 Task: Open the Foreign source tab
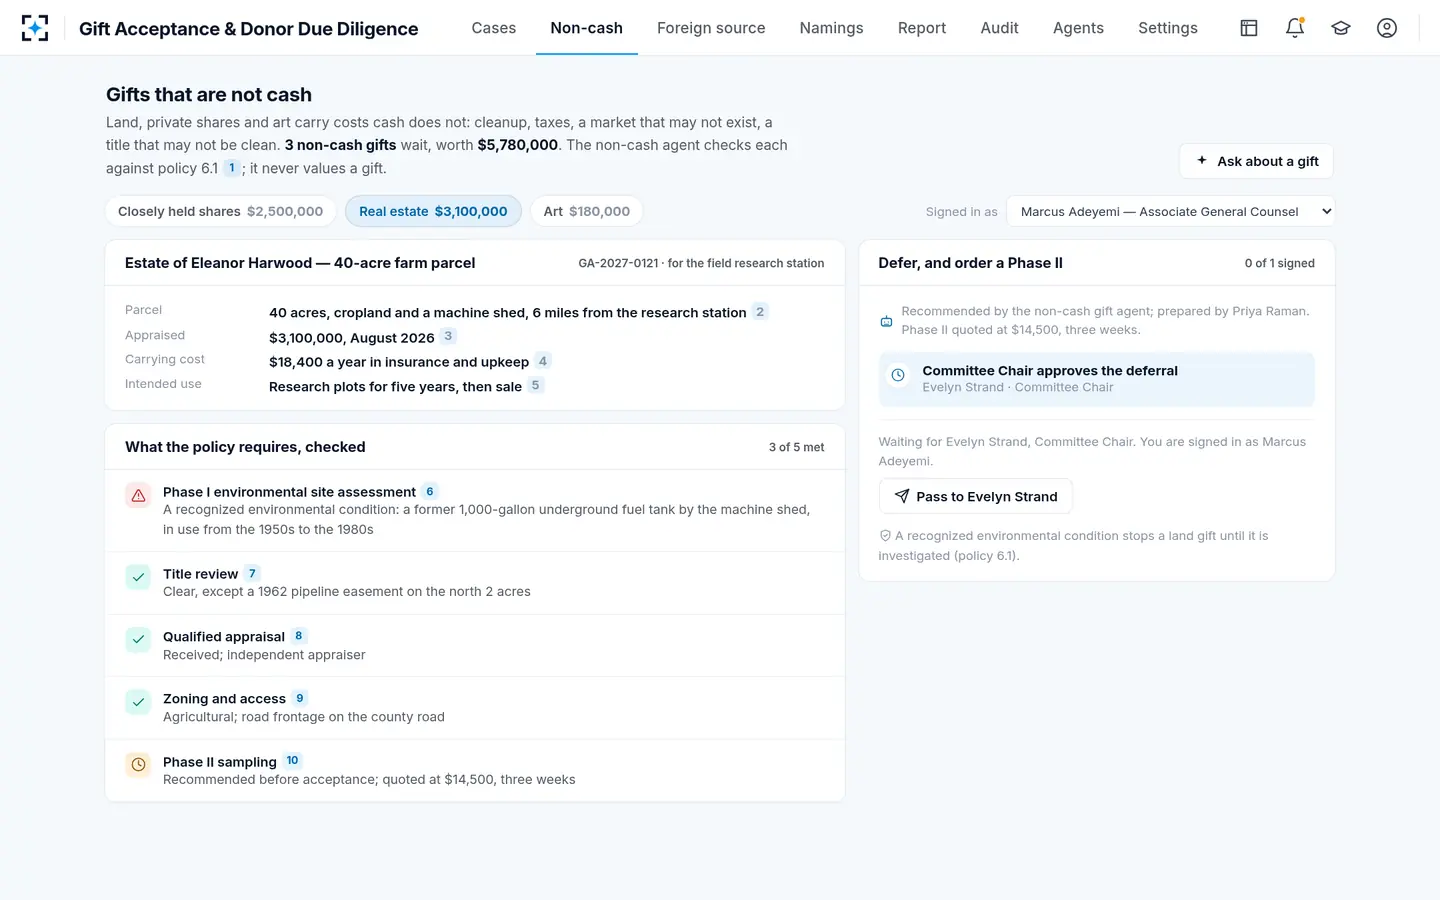pyautogui.click(x=711, y=28)
